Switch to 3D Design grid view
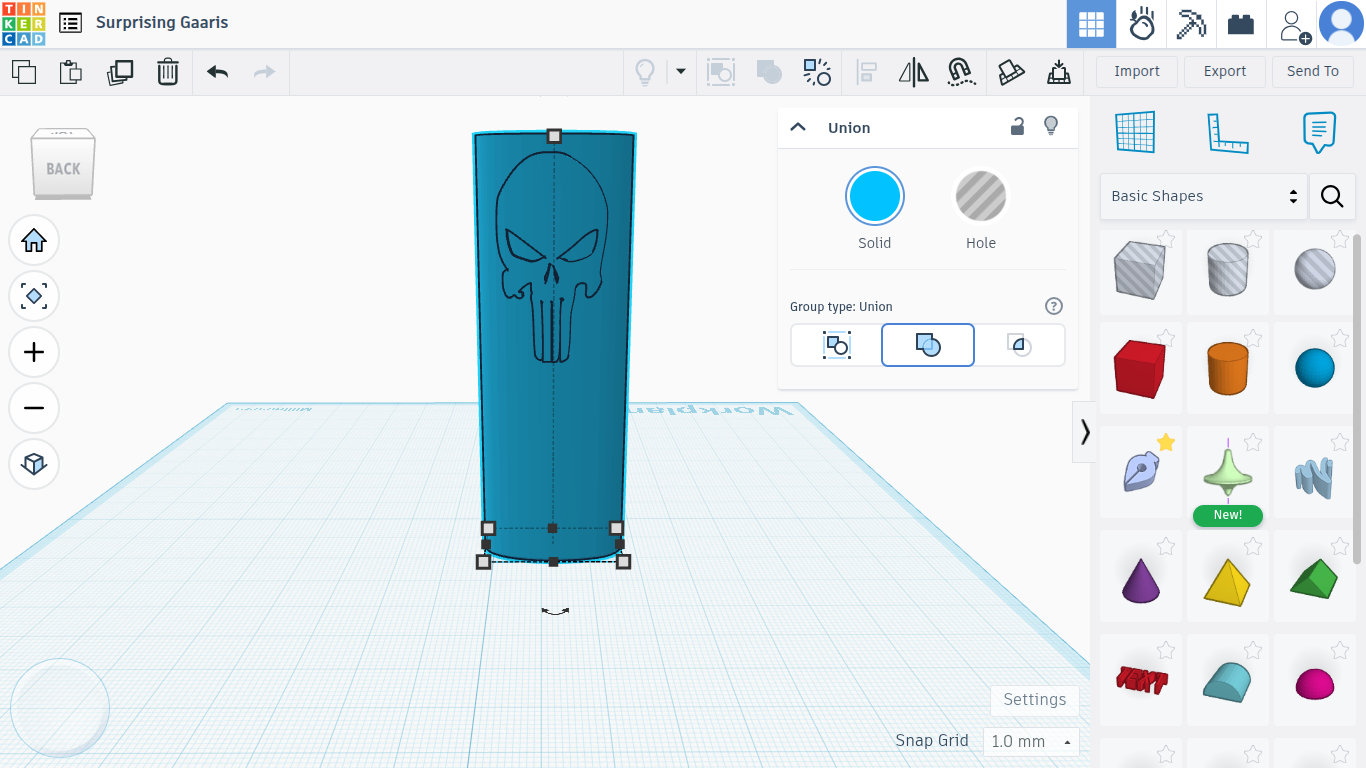This screenshot has height=768, width=1366. (1091, 24)
